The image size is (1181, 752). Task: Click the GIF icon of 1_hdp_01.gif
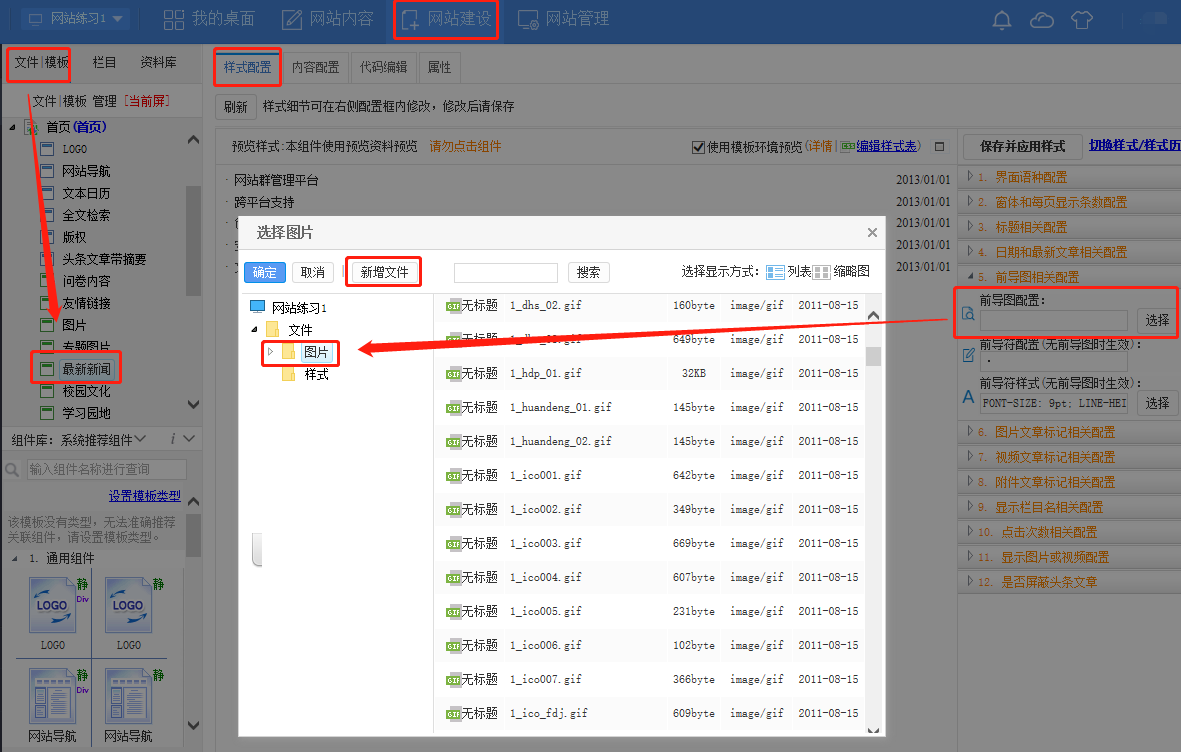453,374
